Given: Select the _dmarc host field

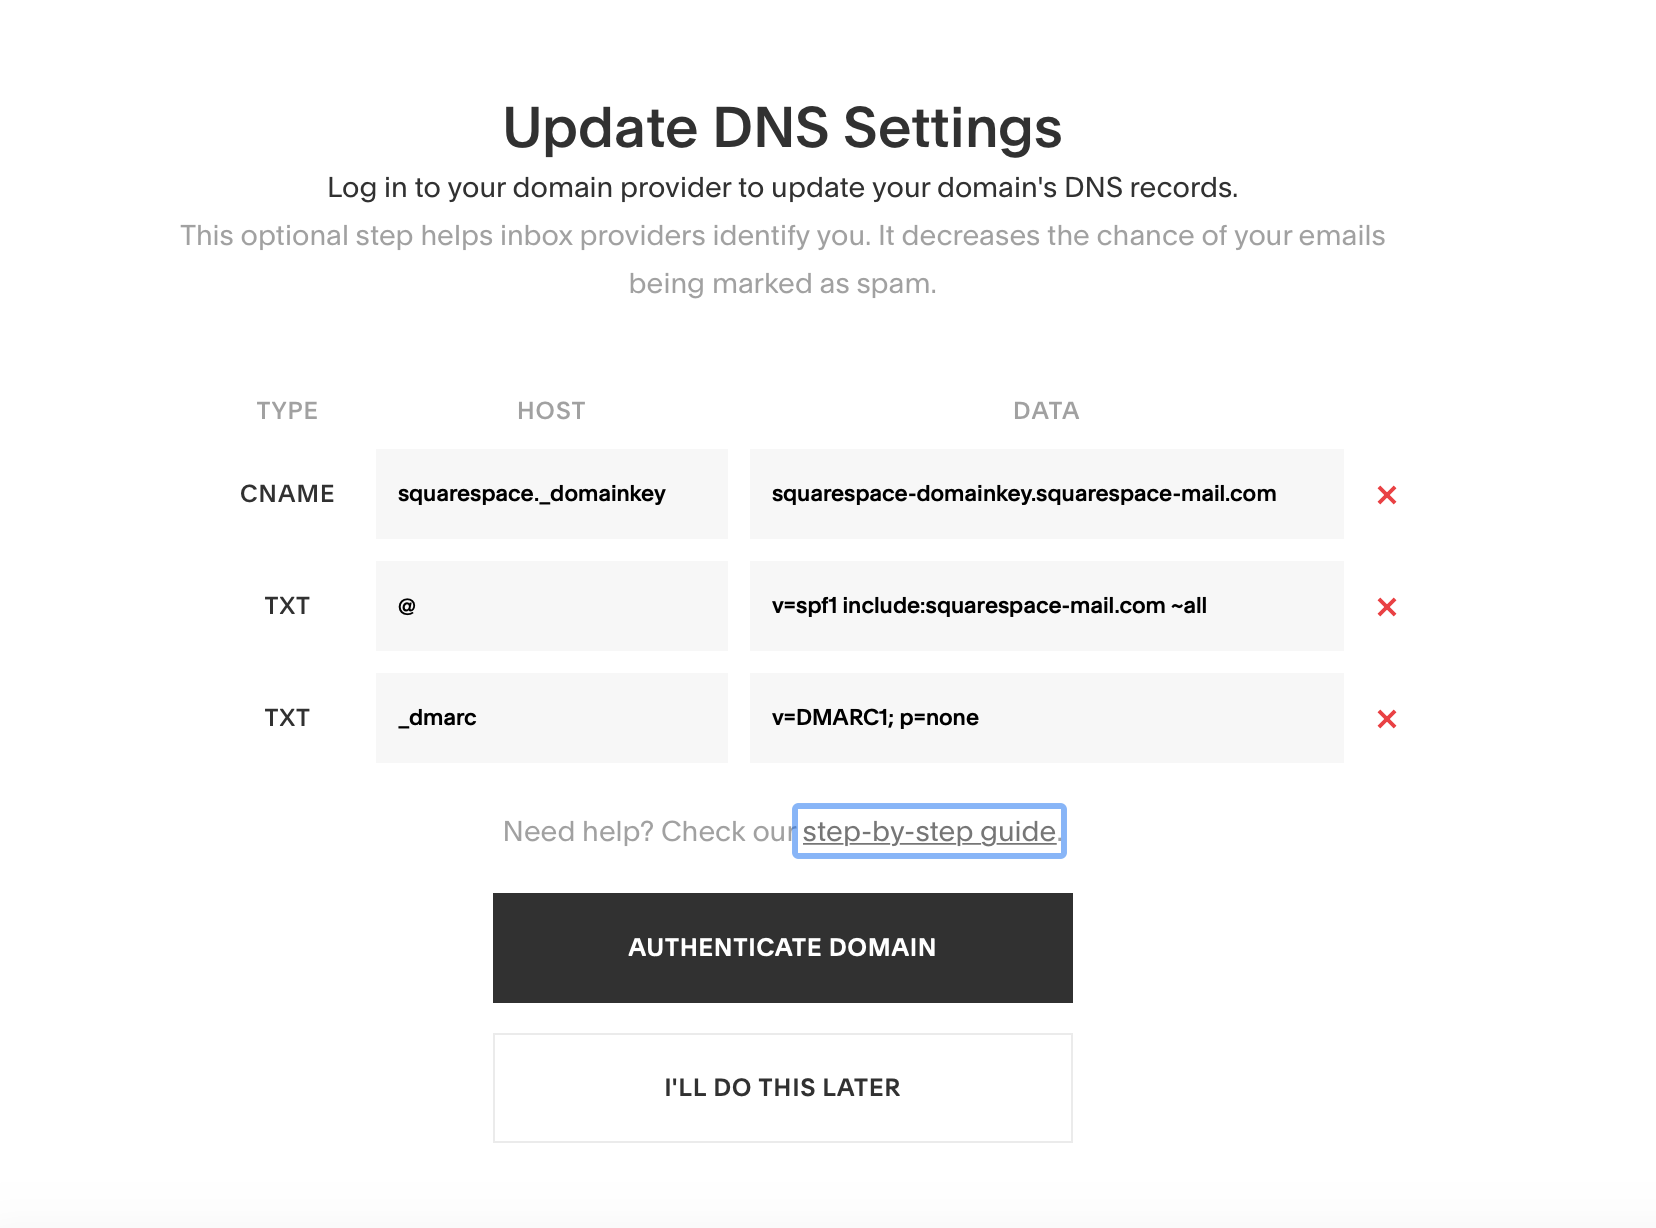Looking at the screenshot, I should coord(552,718).
